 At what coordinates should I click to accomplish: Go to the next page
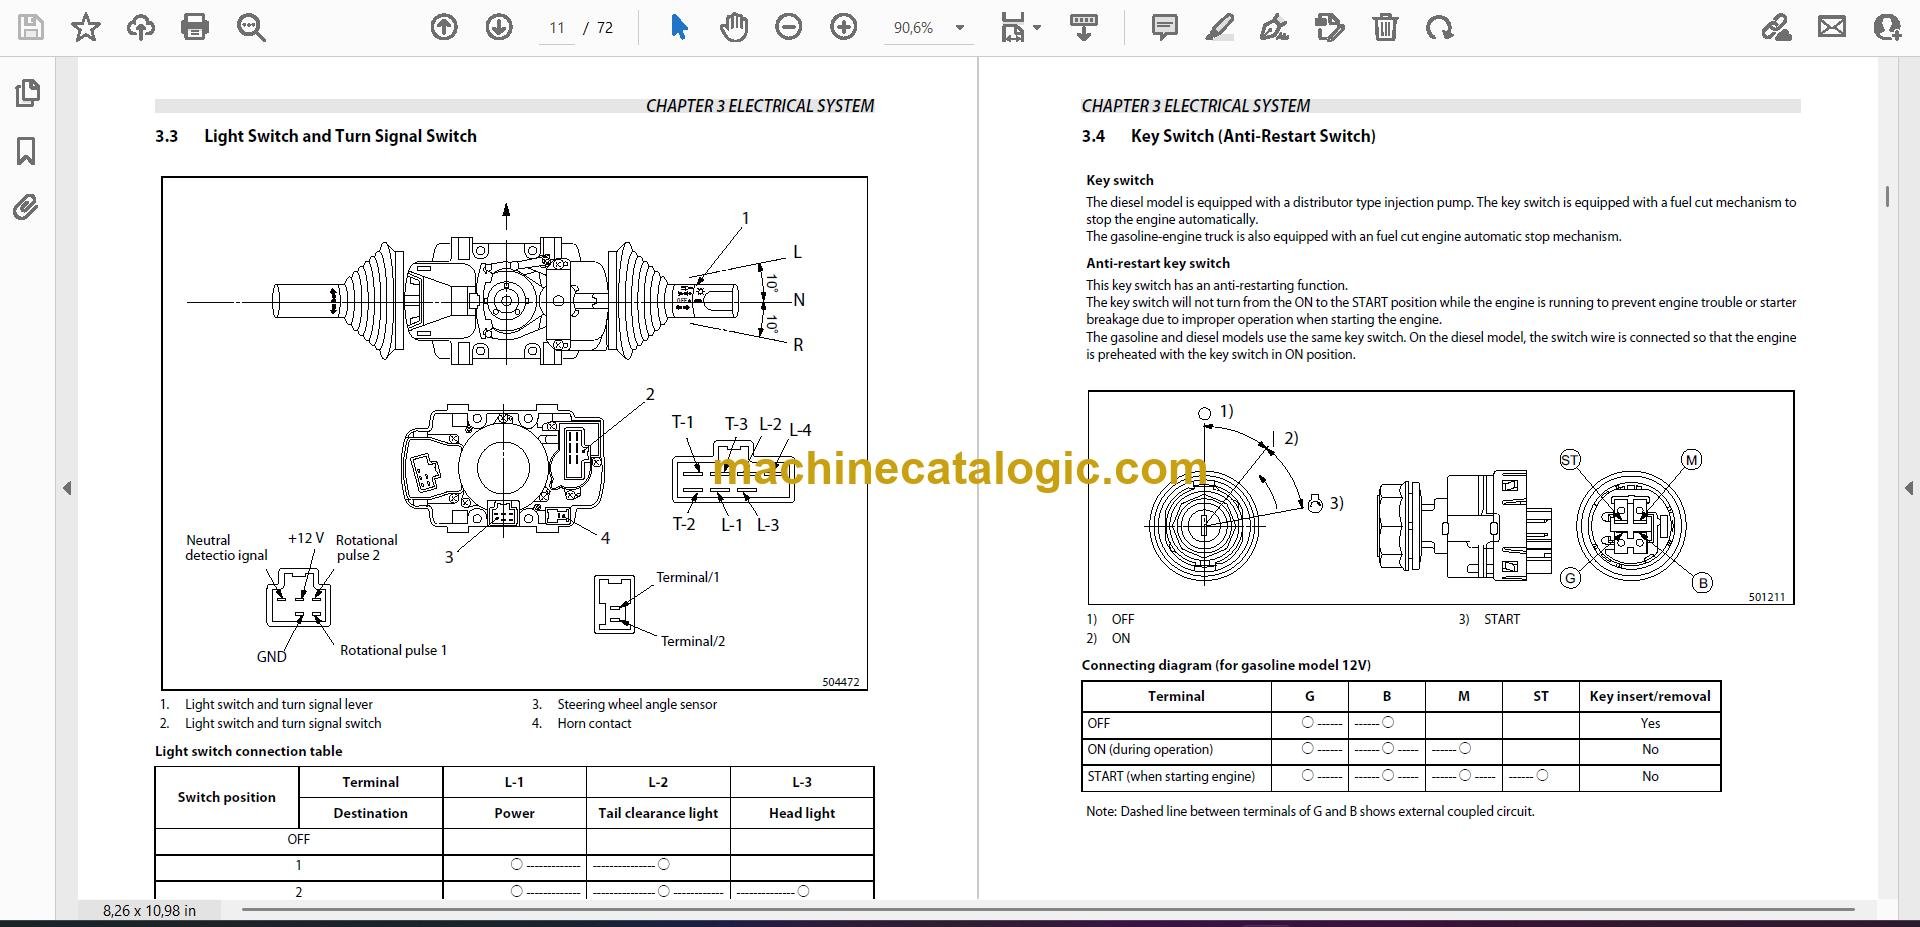coord(499,27)
